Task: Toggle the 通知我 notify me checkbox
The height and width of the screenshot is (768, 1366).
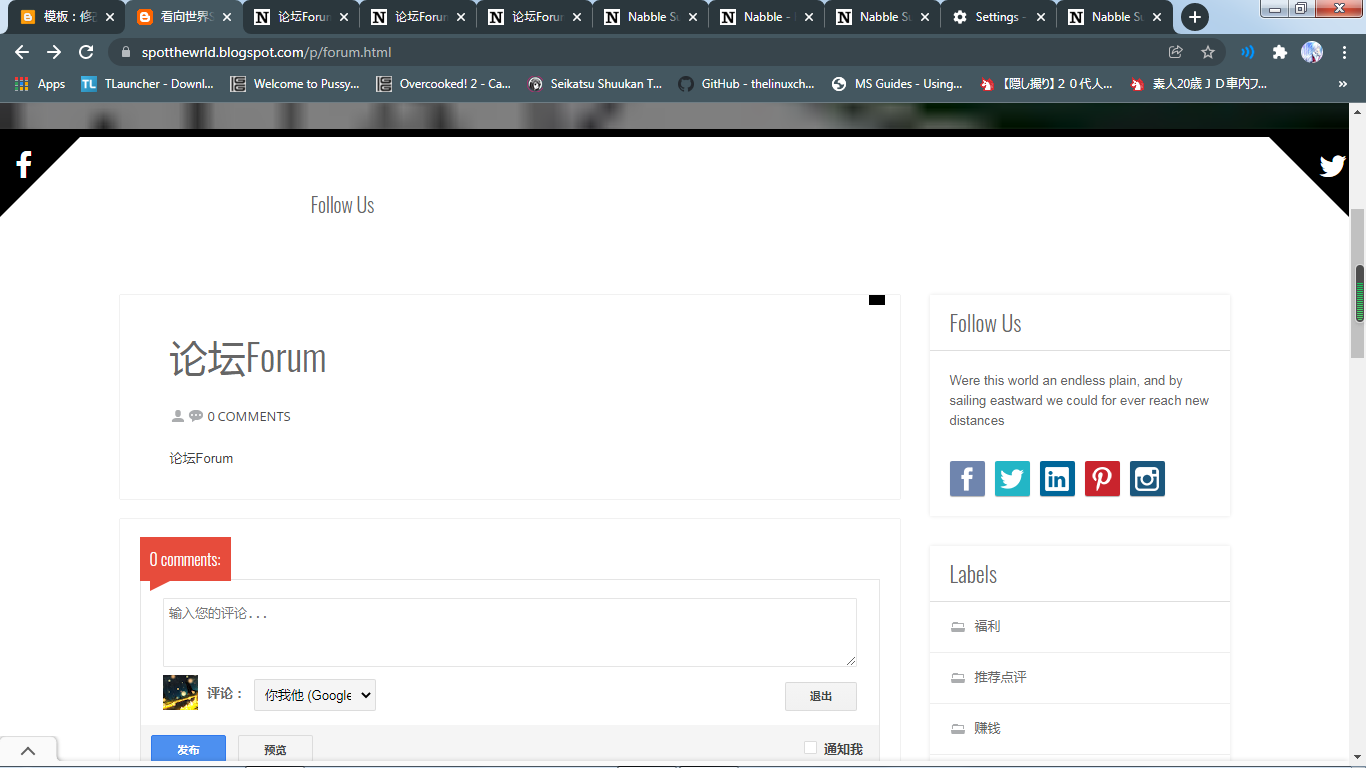Action: pyautogui.click(x=811, y=748)
